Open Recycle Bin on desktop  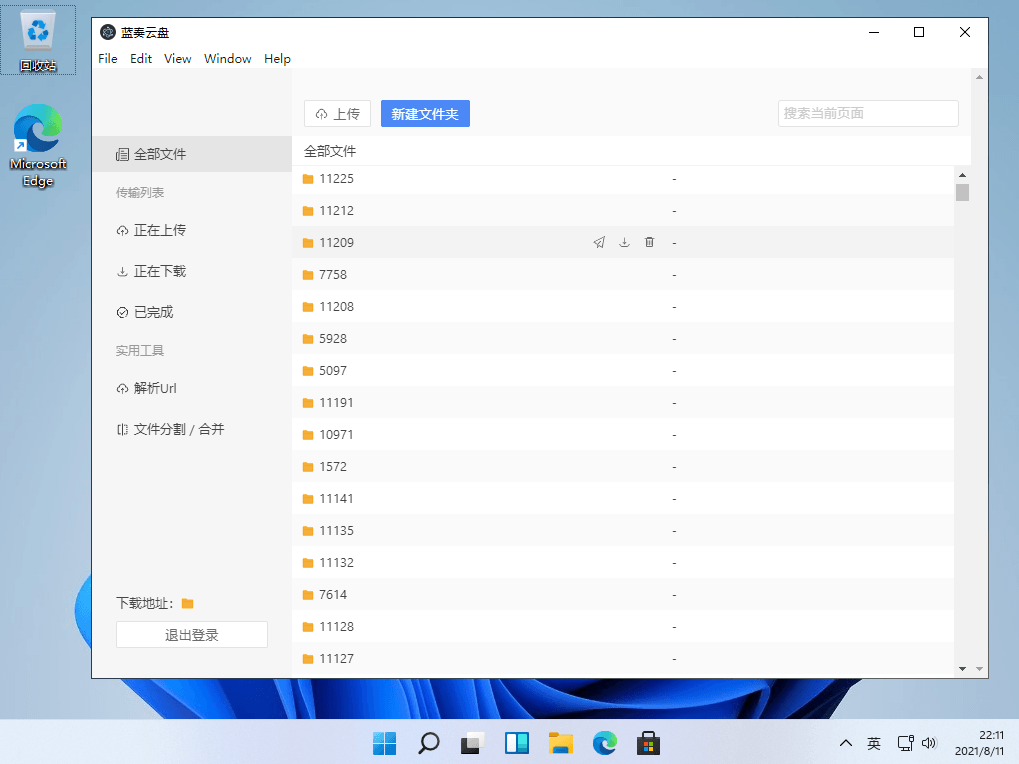pos(38,40)
